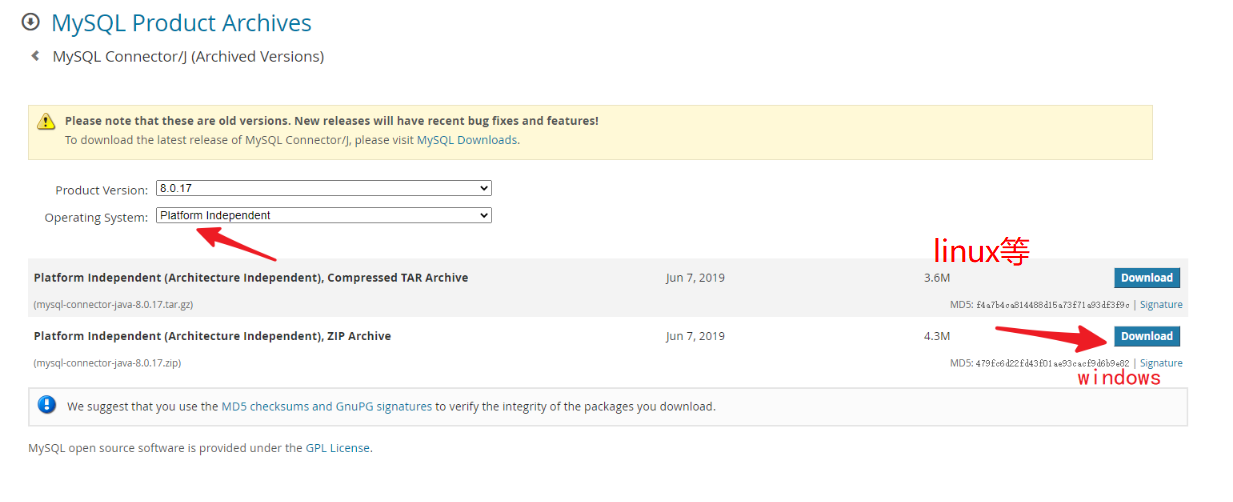This screenshot has width=1233, height=502.
Task: Open the Product Version dropdown
Action: coord(324,188)
